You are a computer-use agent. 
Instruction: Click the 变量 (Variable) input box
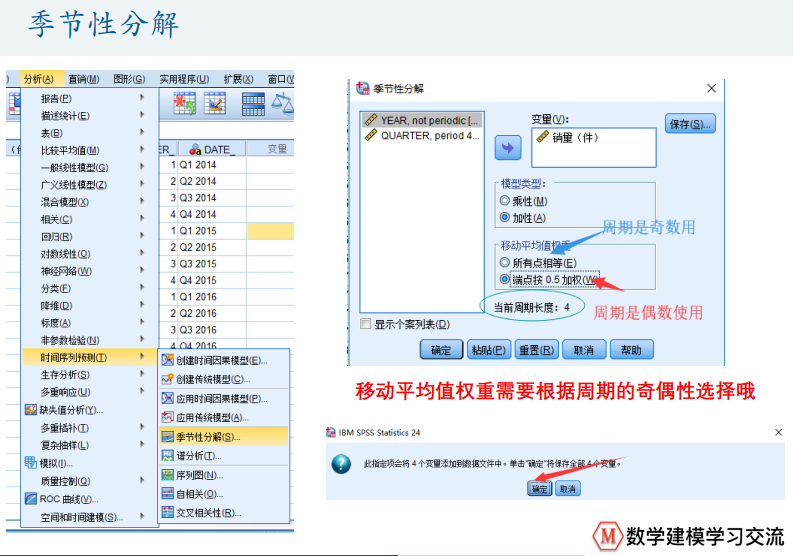pos(594,147)
